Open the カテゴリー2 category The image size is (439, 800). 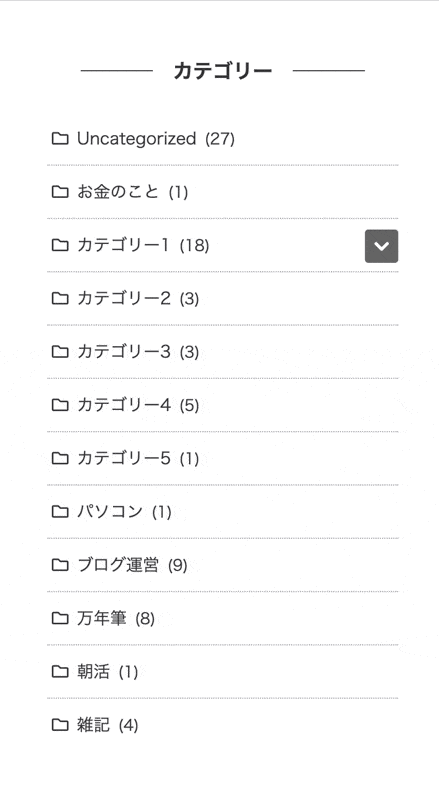138,298
